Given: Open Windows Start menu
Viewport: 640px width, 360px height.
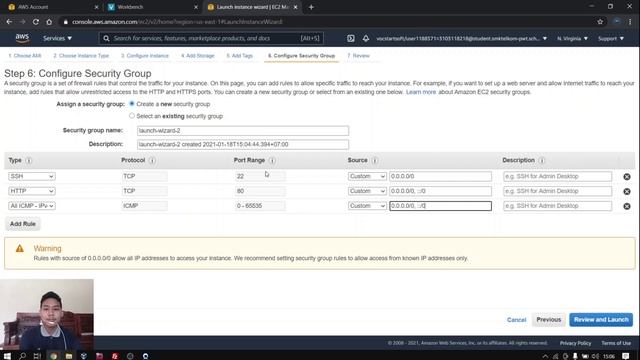Looking at the screenshot, I should click(7, 356).
